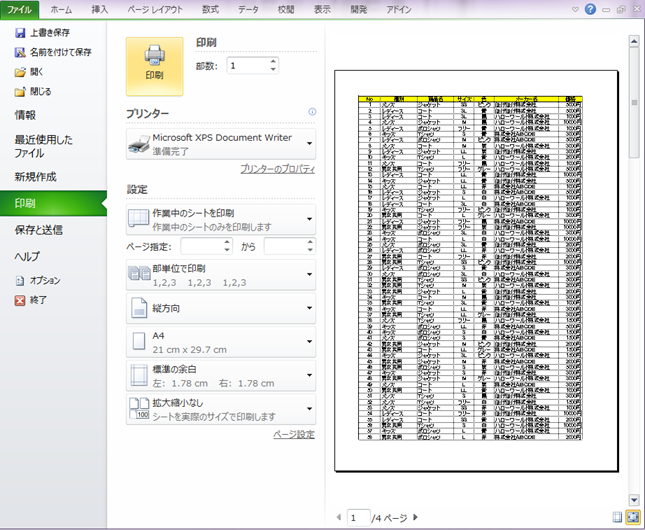Click the preview scrollbar up arrow
The image size is (645, 530).
coord(634,42)
